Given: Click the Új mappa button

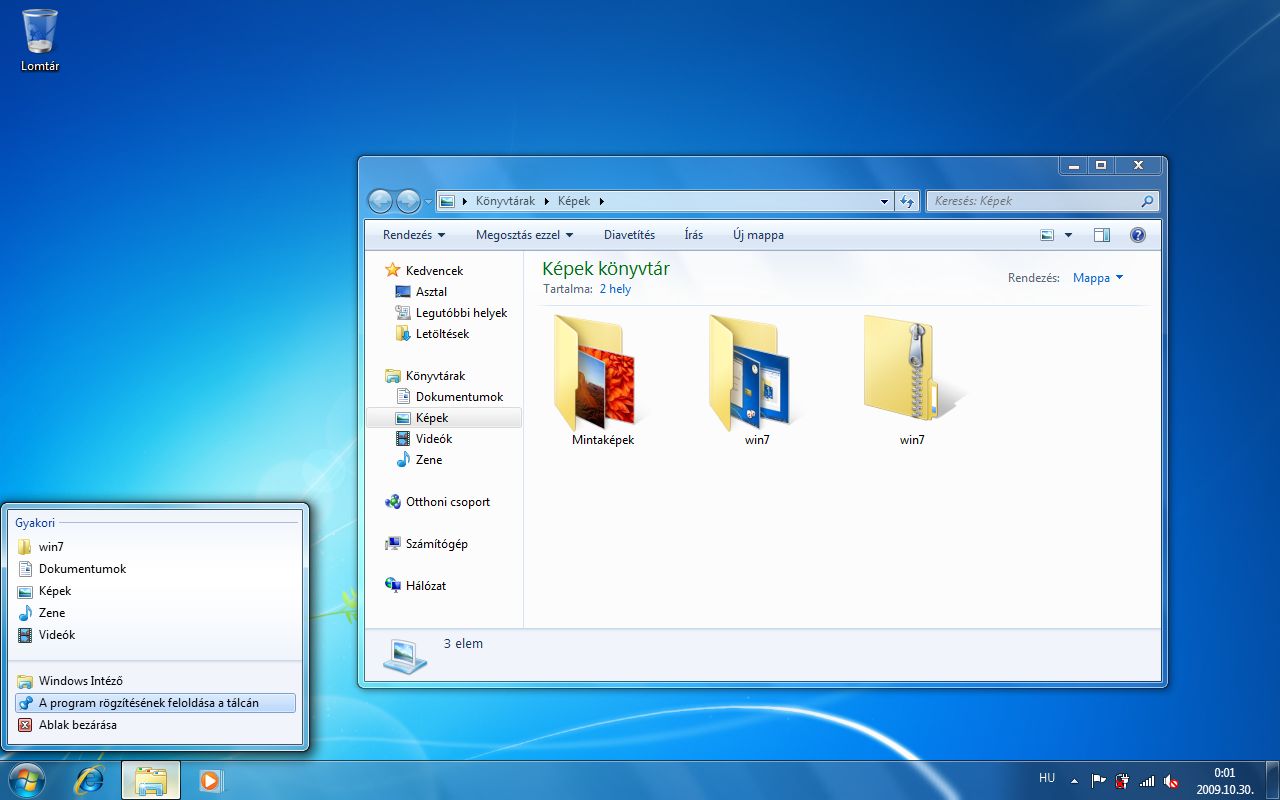Looking at the screenshot, I should tap(758, 235).
